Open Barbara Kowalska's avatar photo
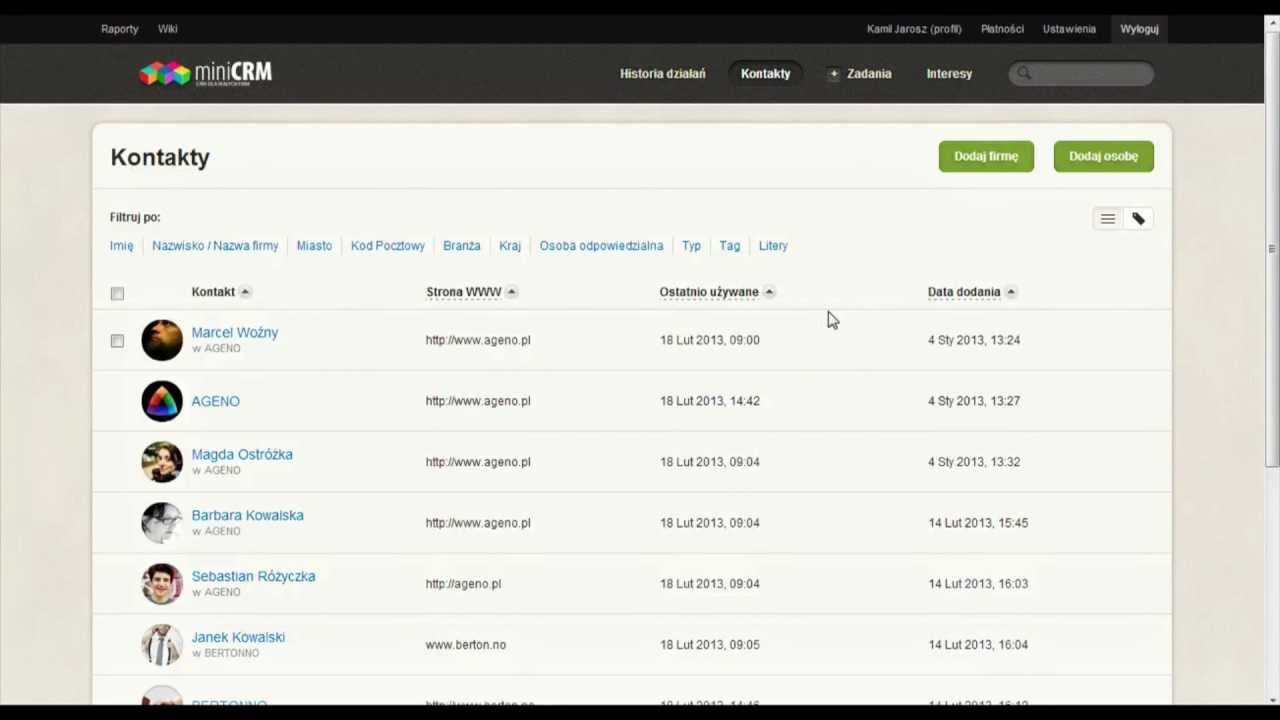Image resolution: width=1280 pixels, height=720 pixels. coord(162,523)
